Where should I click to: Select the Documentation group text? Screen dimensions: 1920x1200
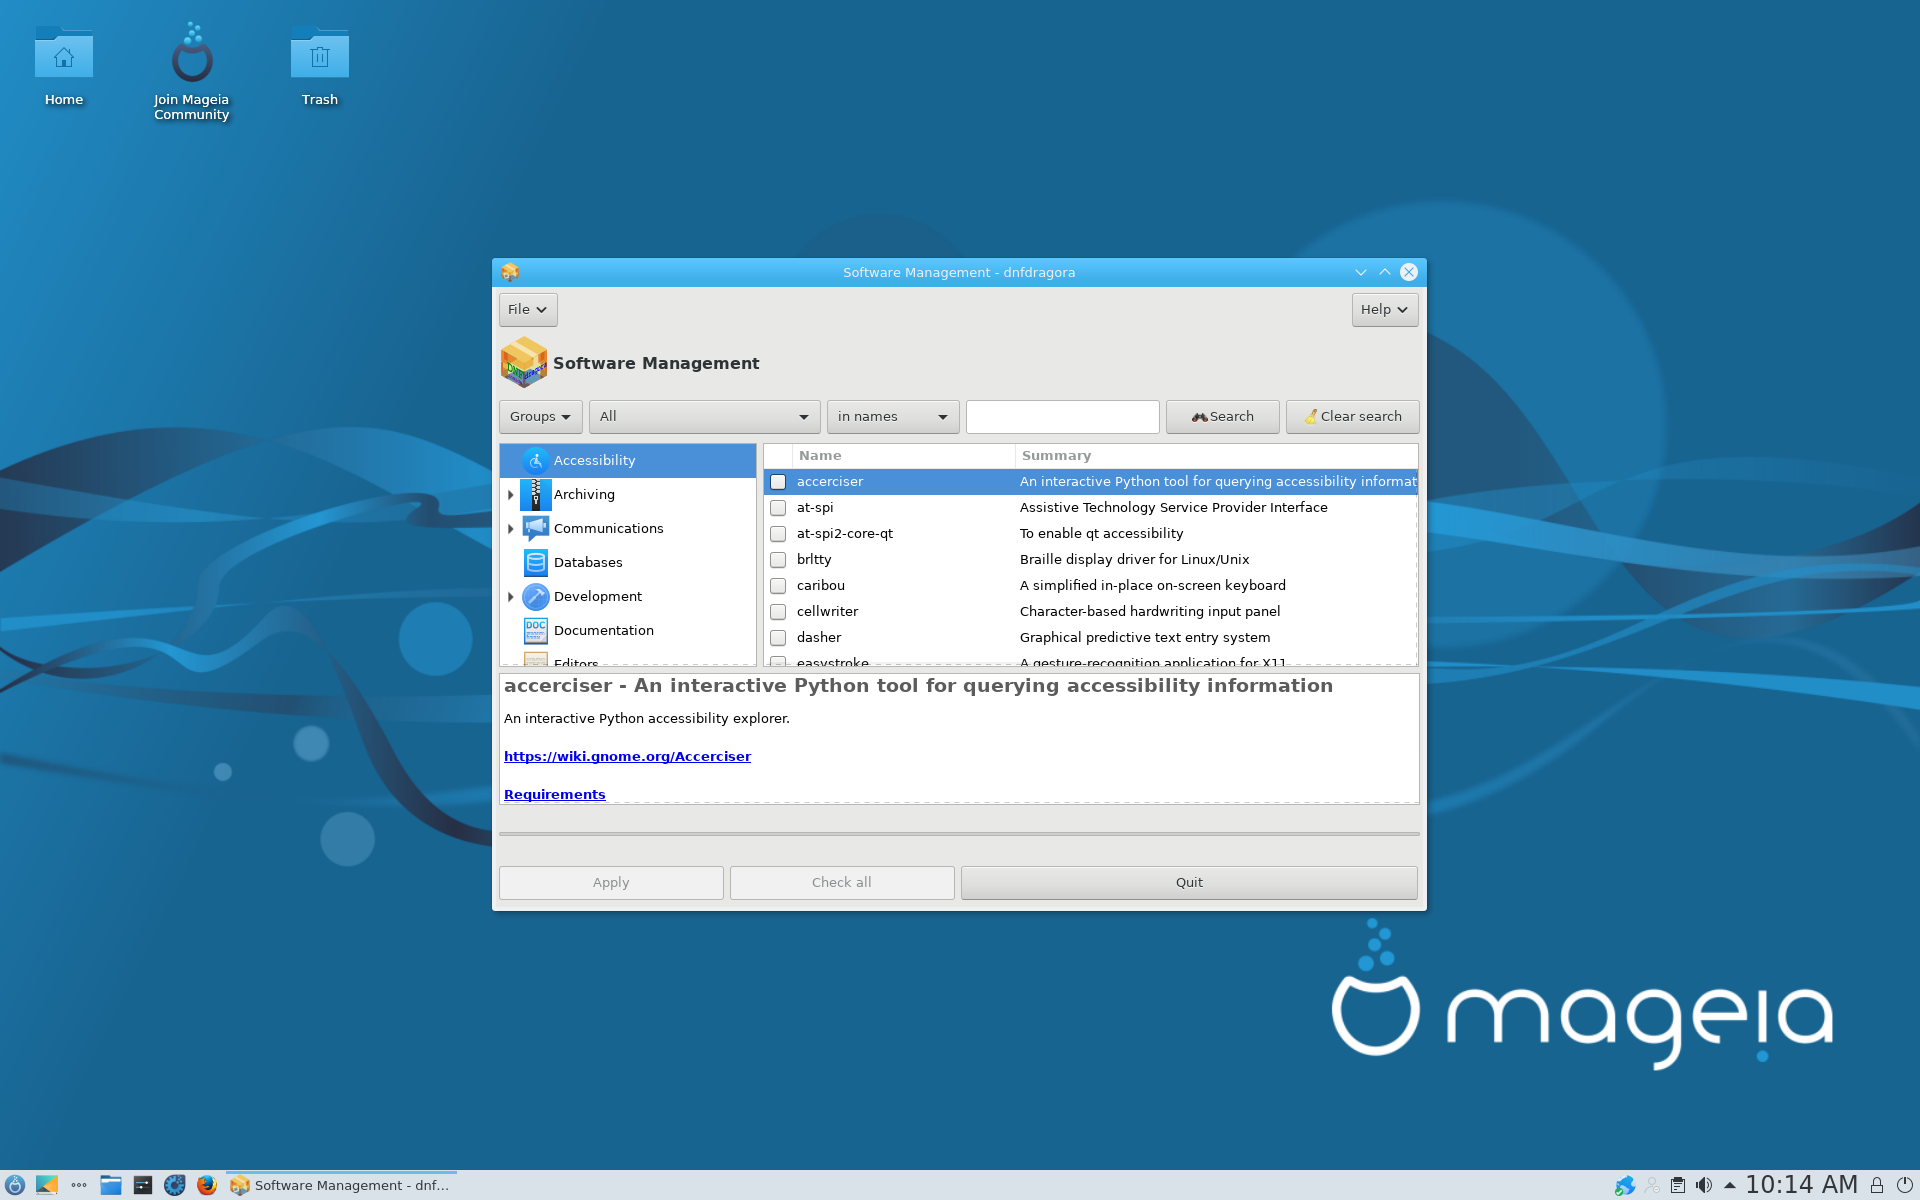(x=604, y=631)
